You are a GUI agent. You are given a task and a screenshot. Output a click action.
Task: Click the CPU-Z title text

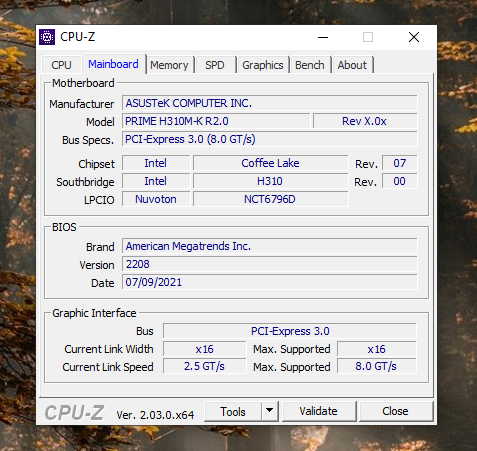click(78, 37)
